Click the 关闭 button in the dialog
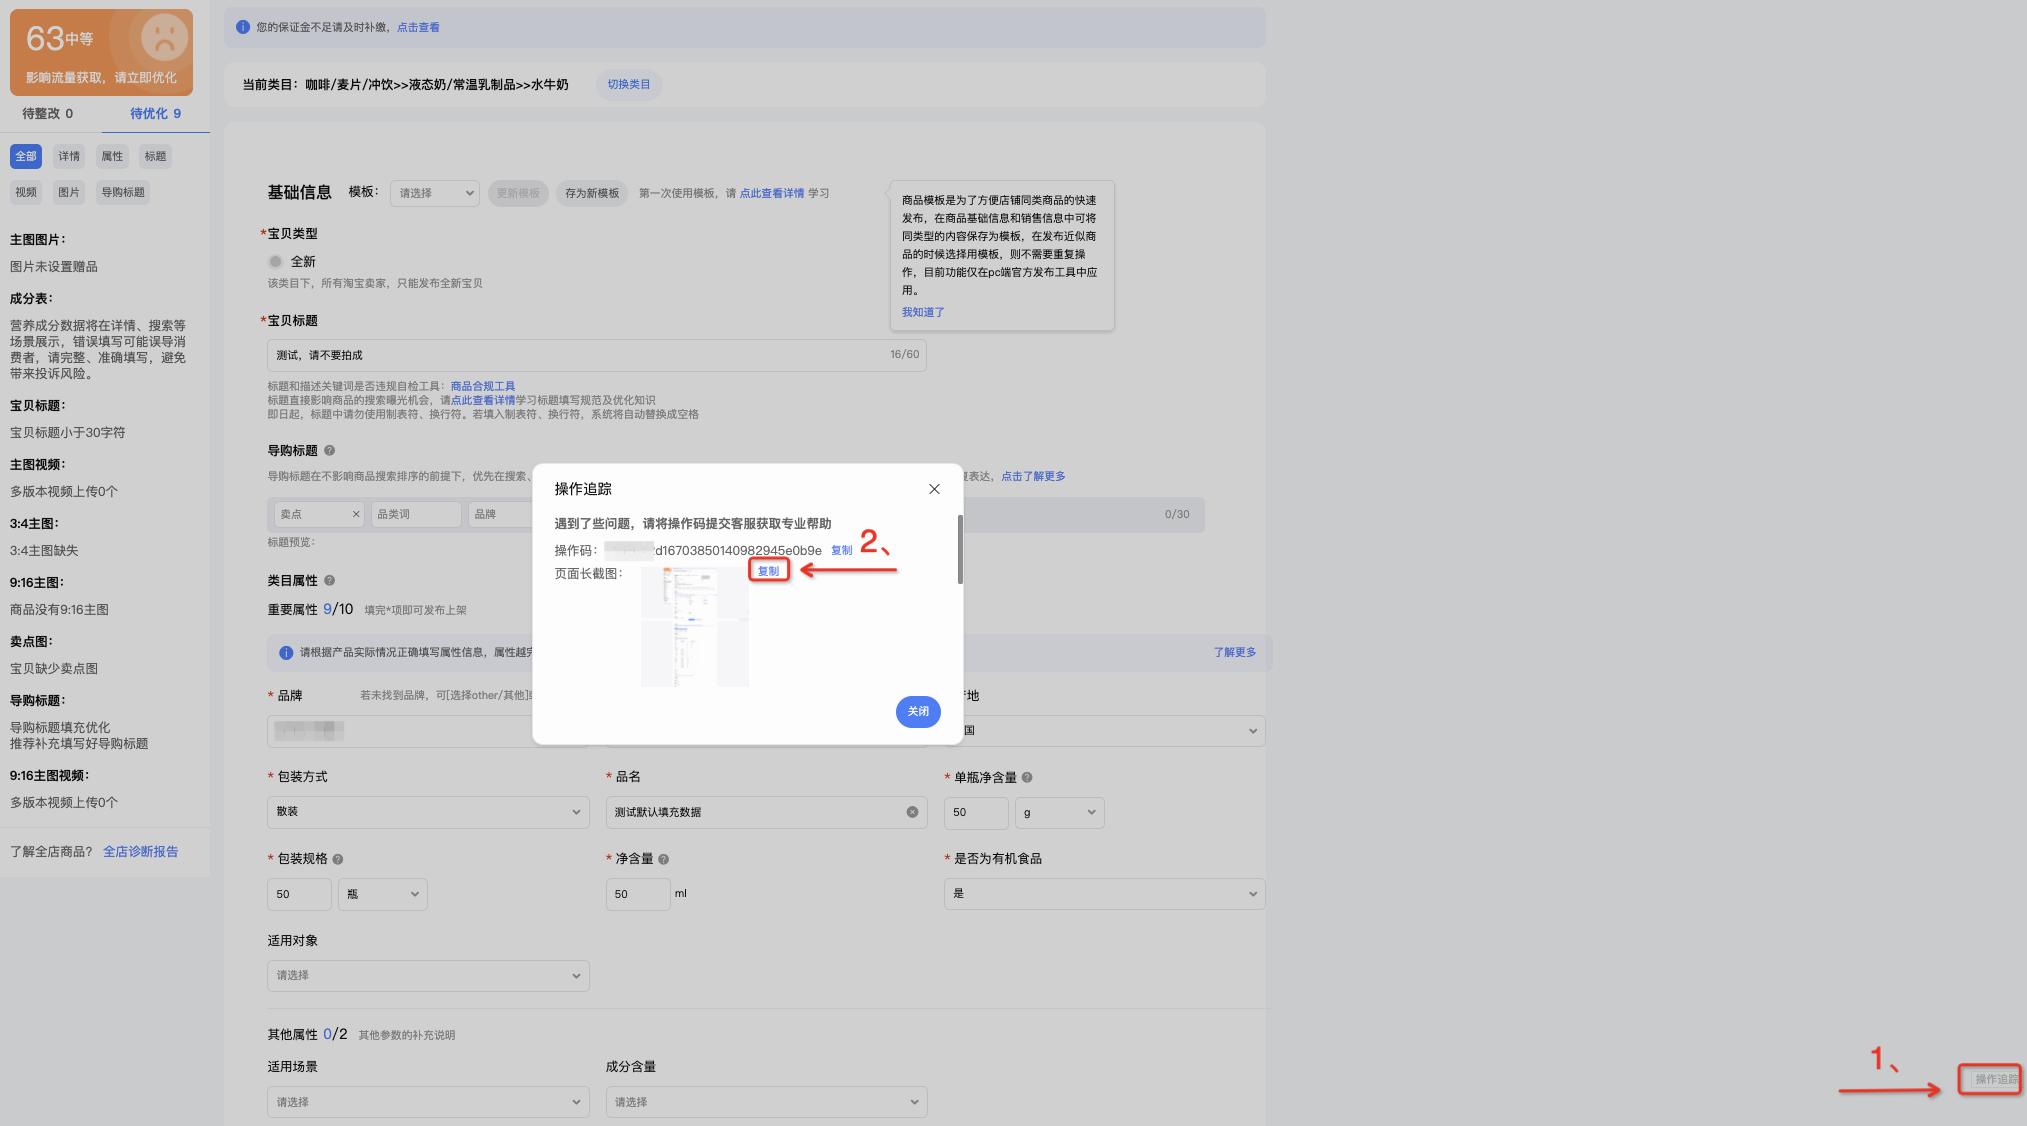The image size is (2027, 1126). coord(918,712)
